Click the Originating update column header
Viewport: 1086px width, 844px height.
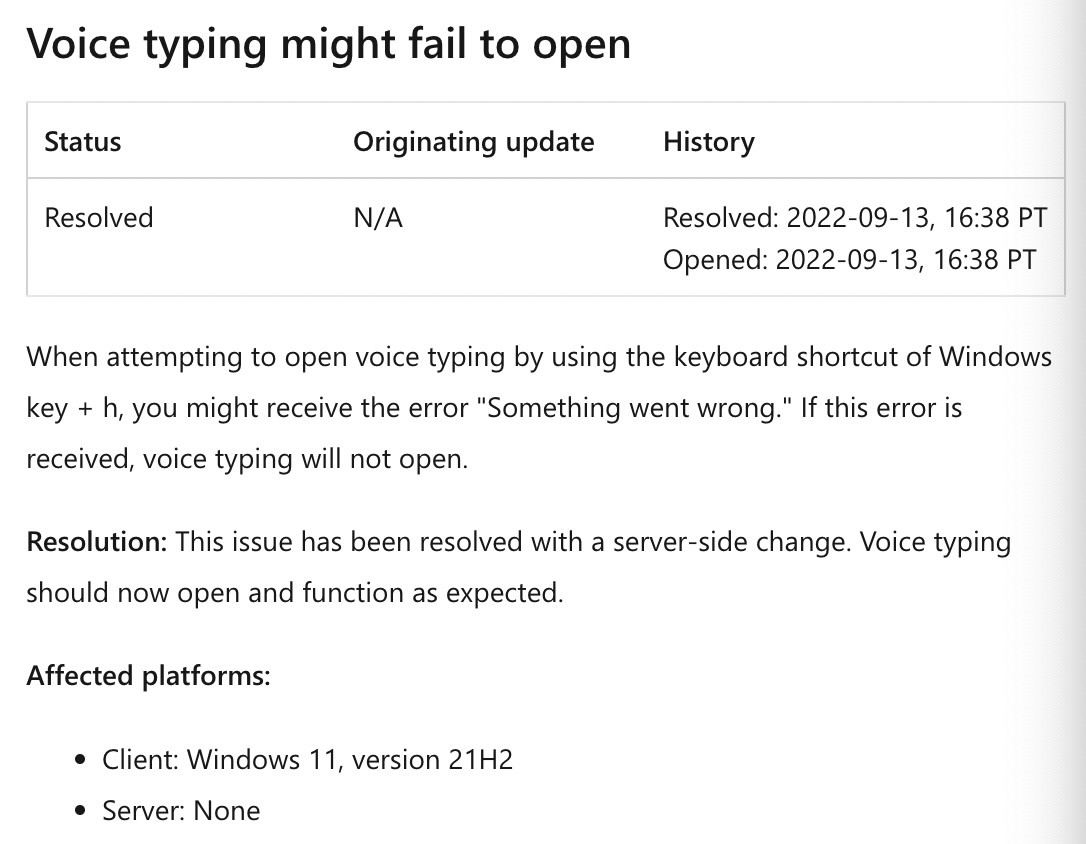[x=474, y=141]
